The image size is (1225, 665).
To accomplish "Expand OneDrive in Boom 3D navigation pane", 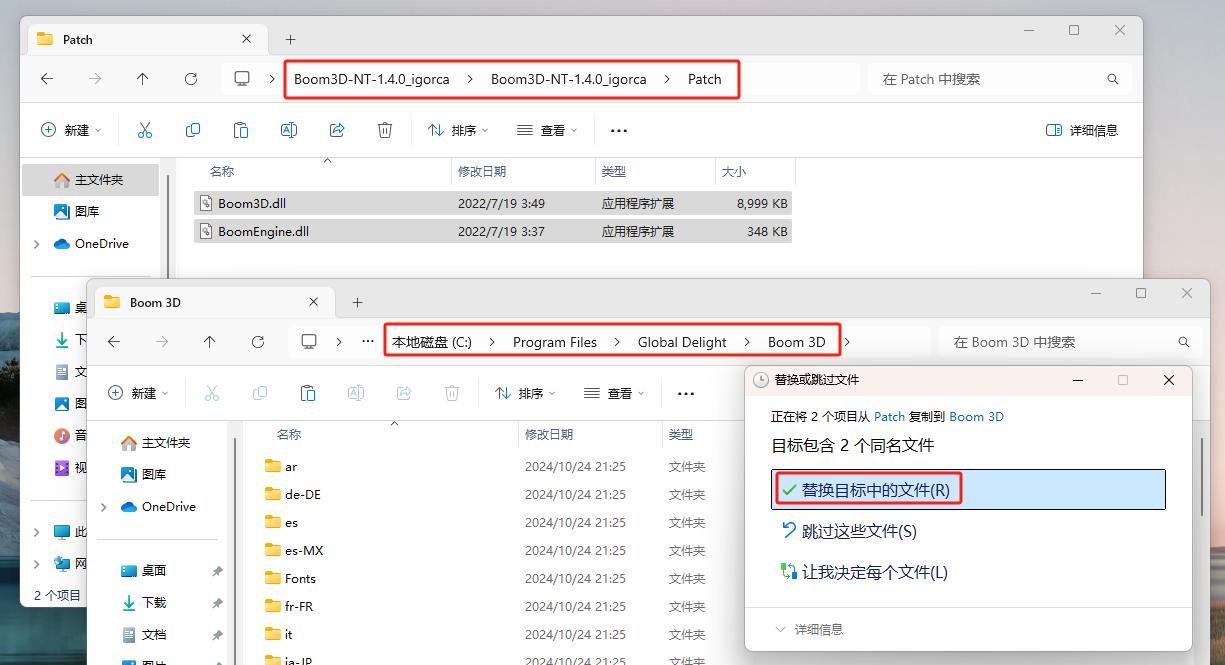I will coord(104,507).
